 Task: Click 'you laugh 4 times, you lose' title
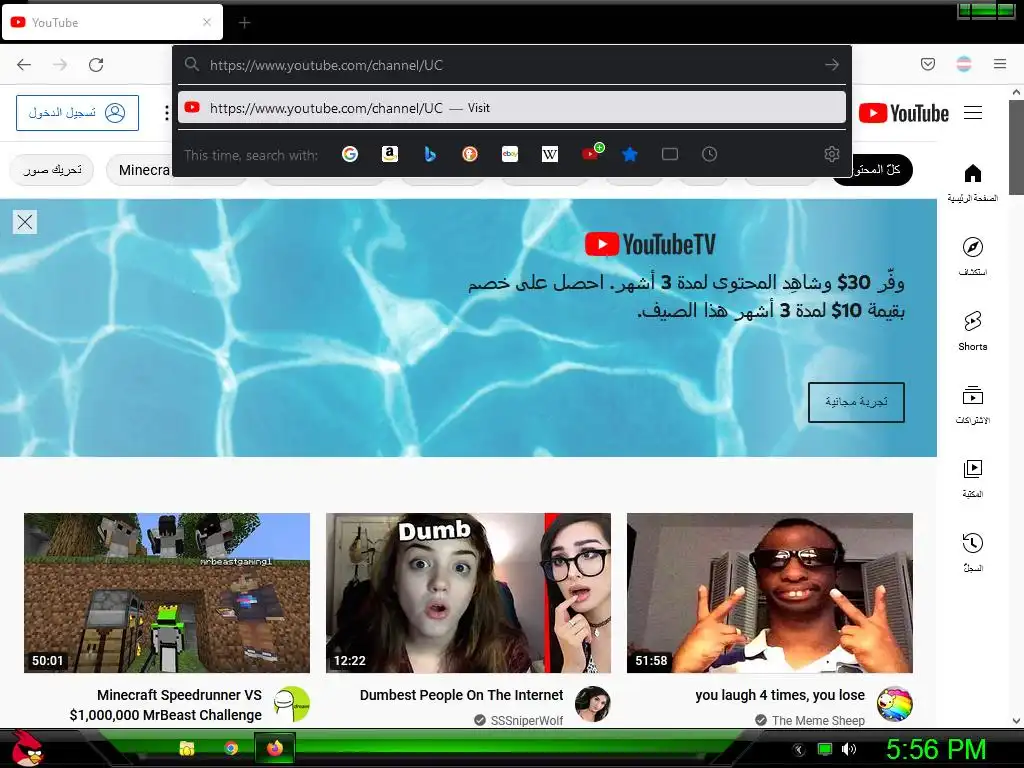click(780, 696)
